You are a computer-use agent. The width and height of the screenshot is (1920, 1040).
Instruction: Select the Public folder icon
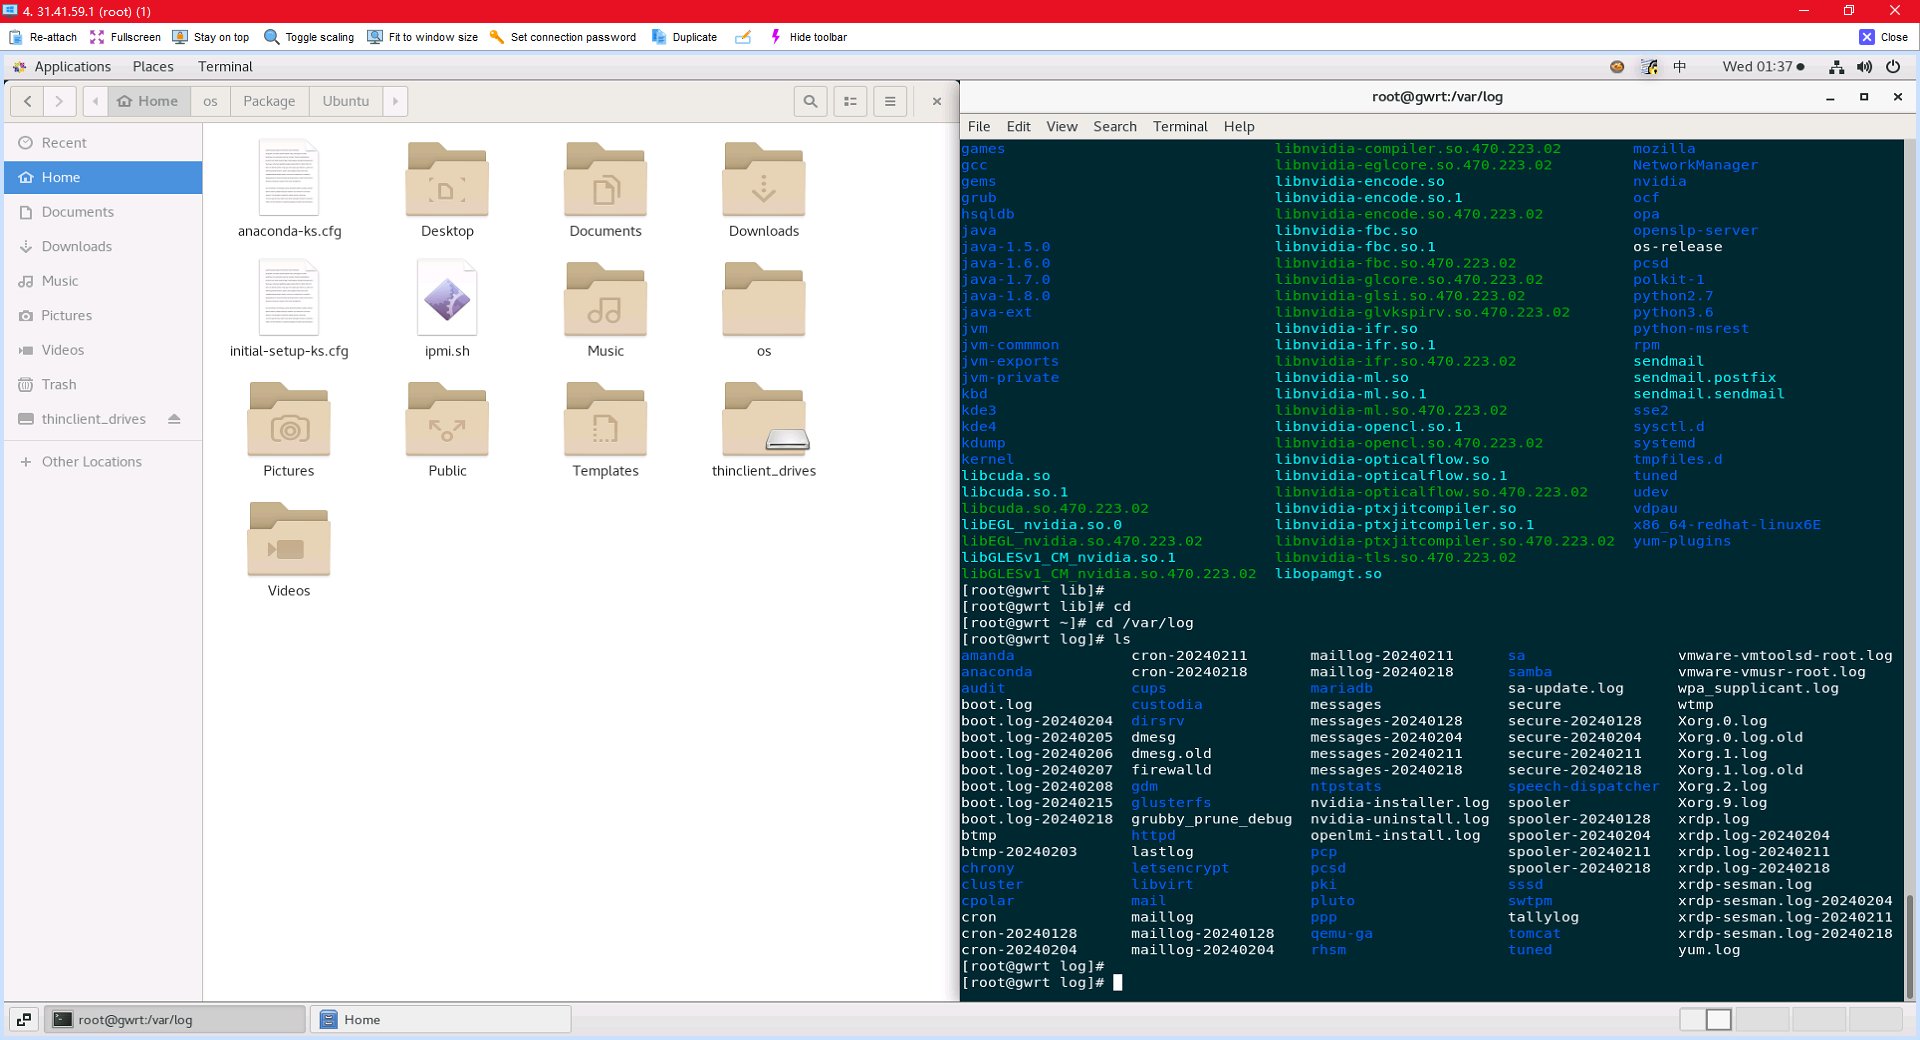tap(447, 419)
